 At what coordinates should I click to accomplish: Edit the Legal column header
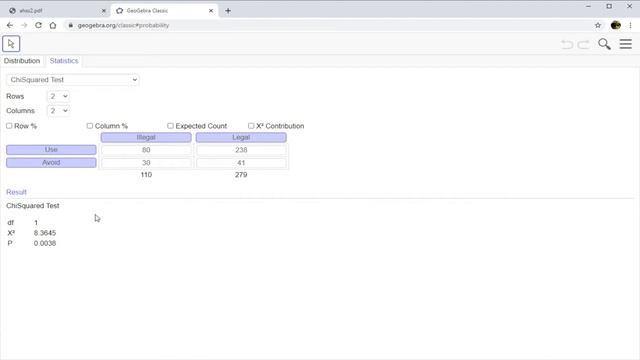pyautogui.click(x=241, y=138)
